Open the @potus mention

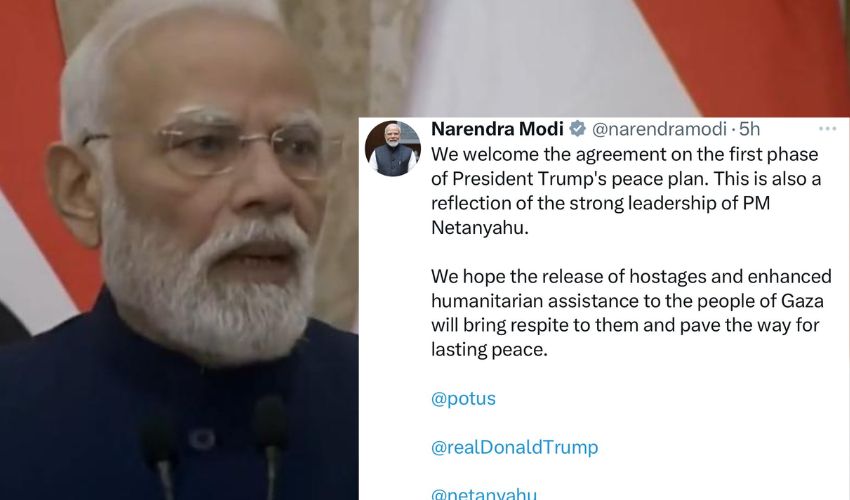(463, 399)
